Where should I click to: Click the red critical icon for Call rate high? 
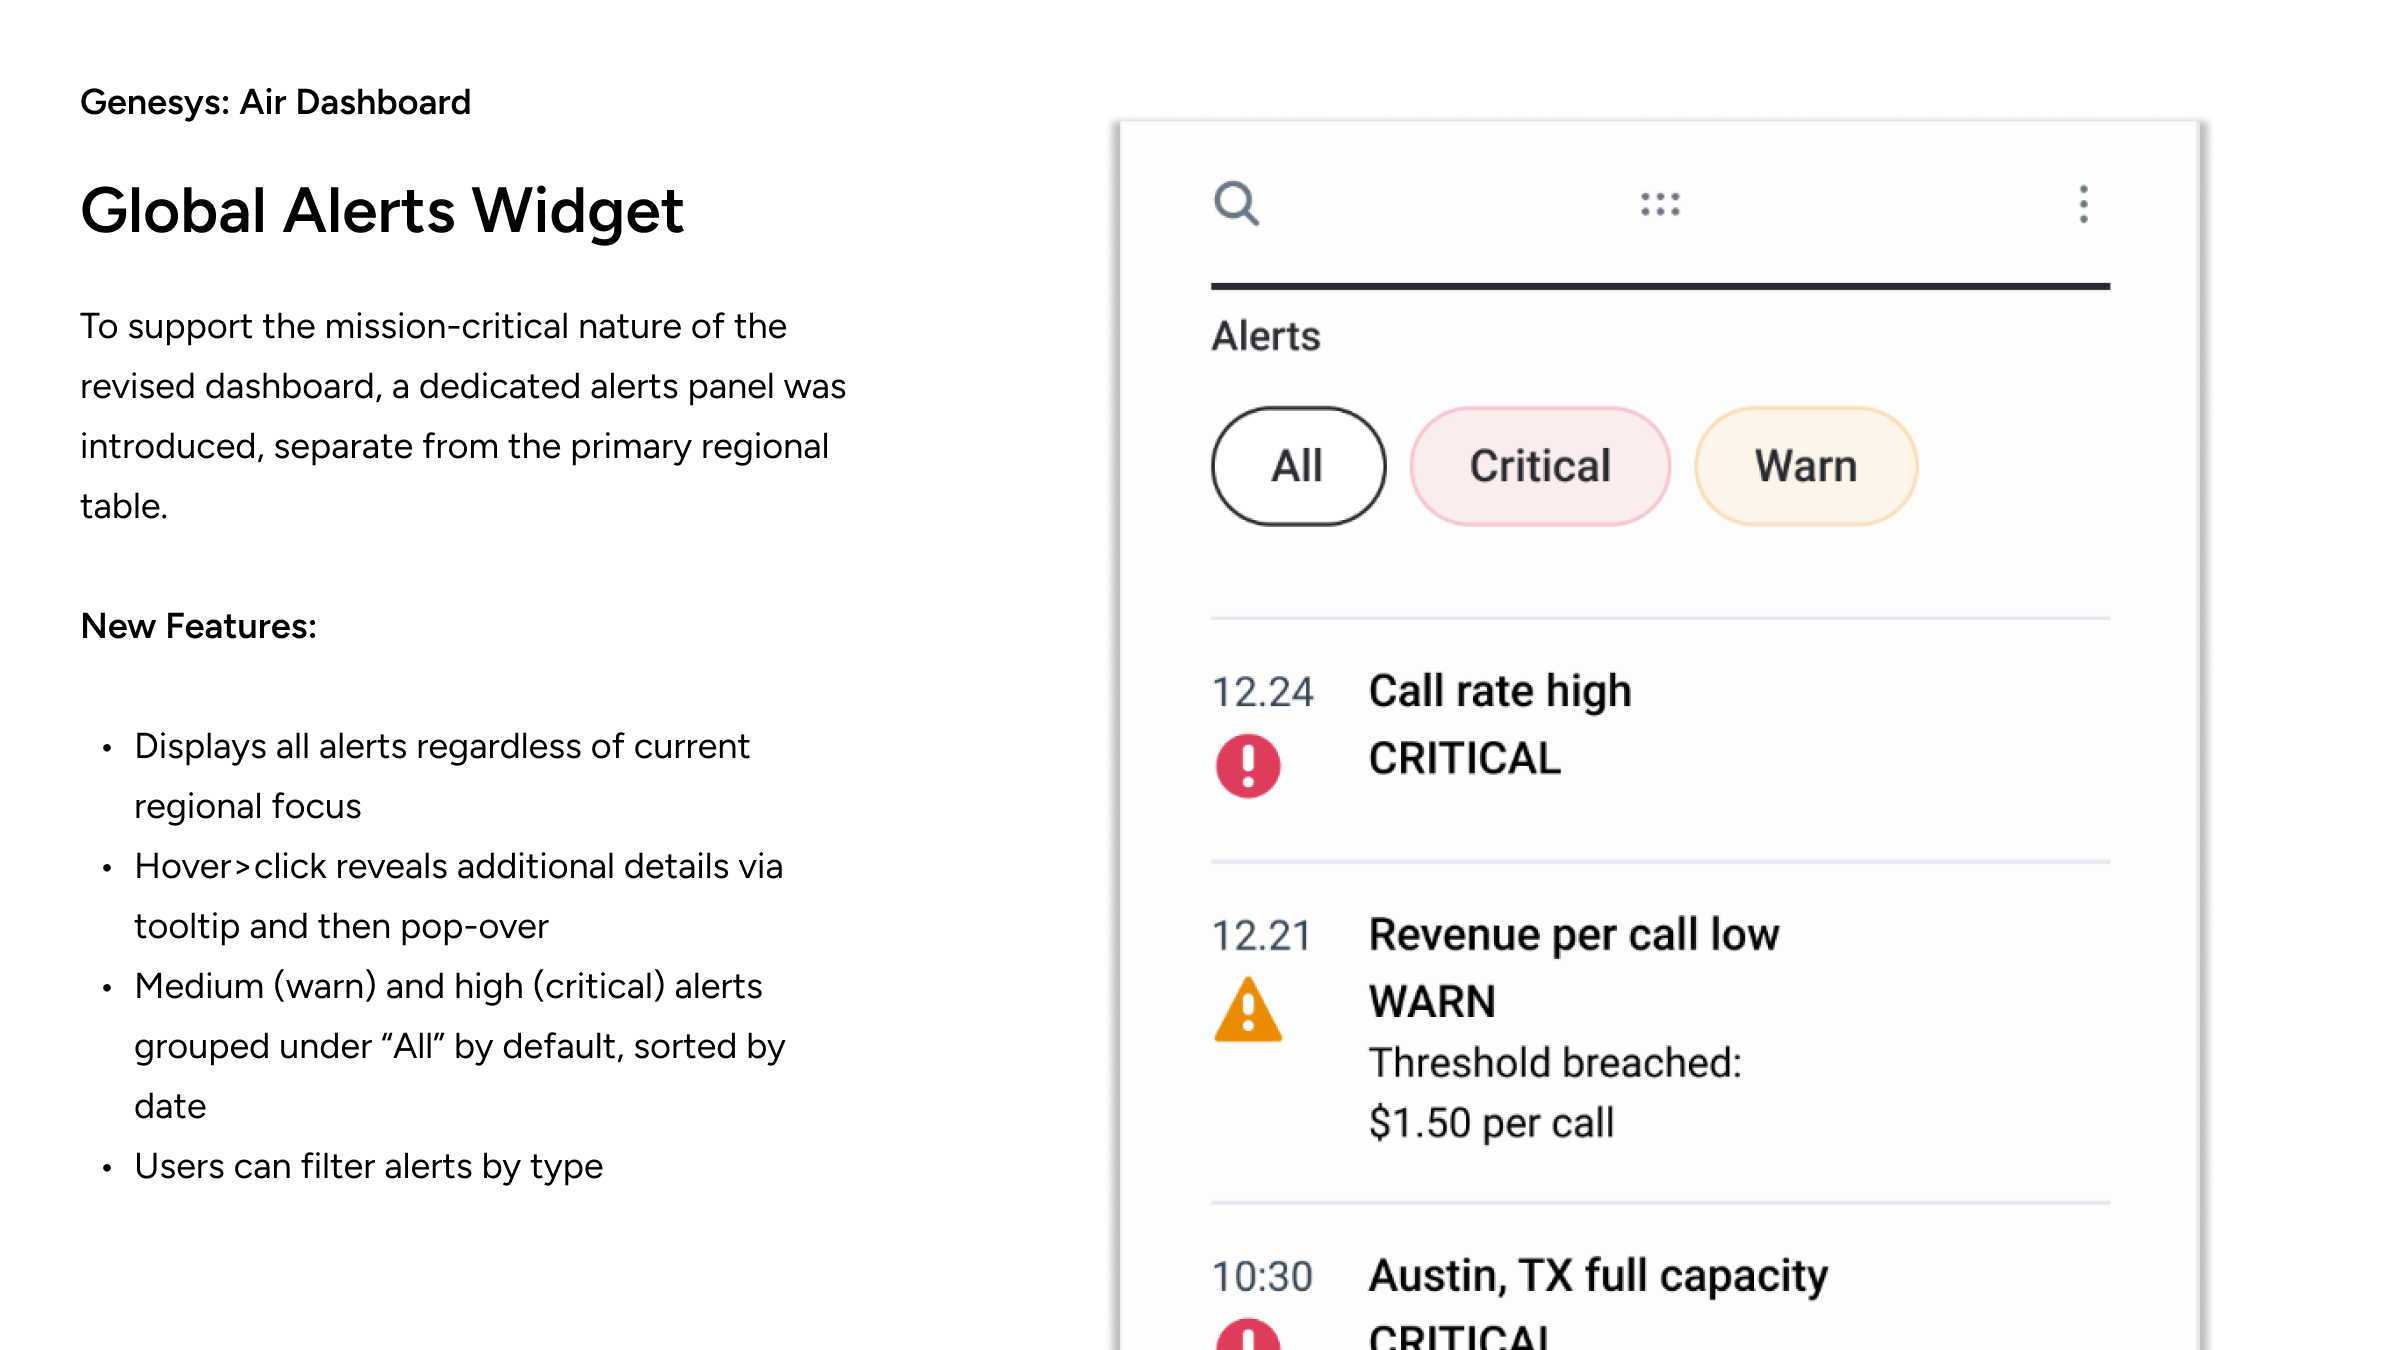point(1248,766)
